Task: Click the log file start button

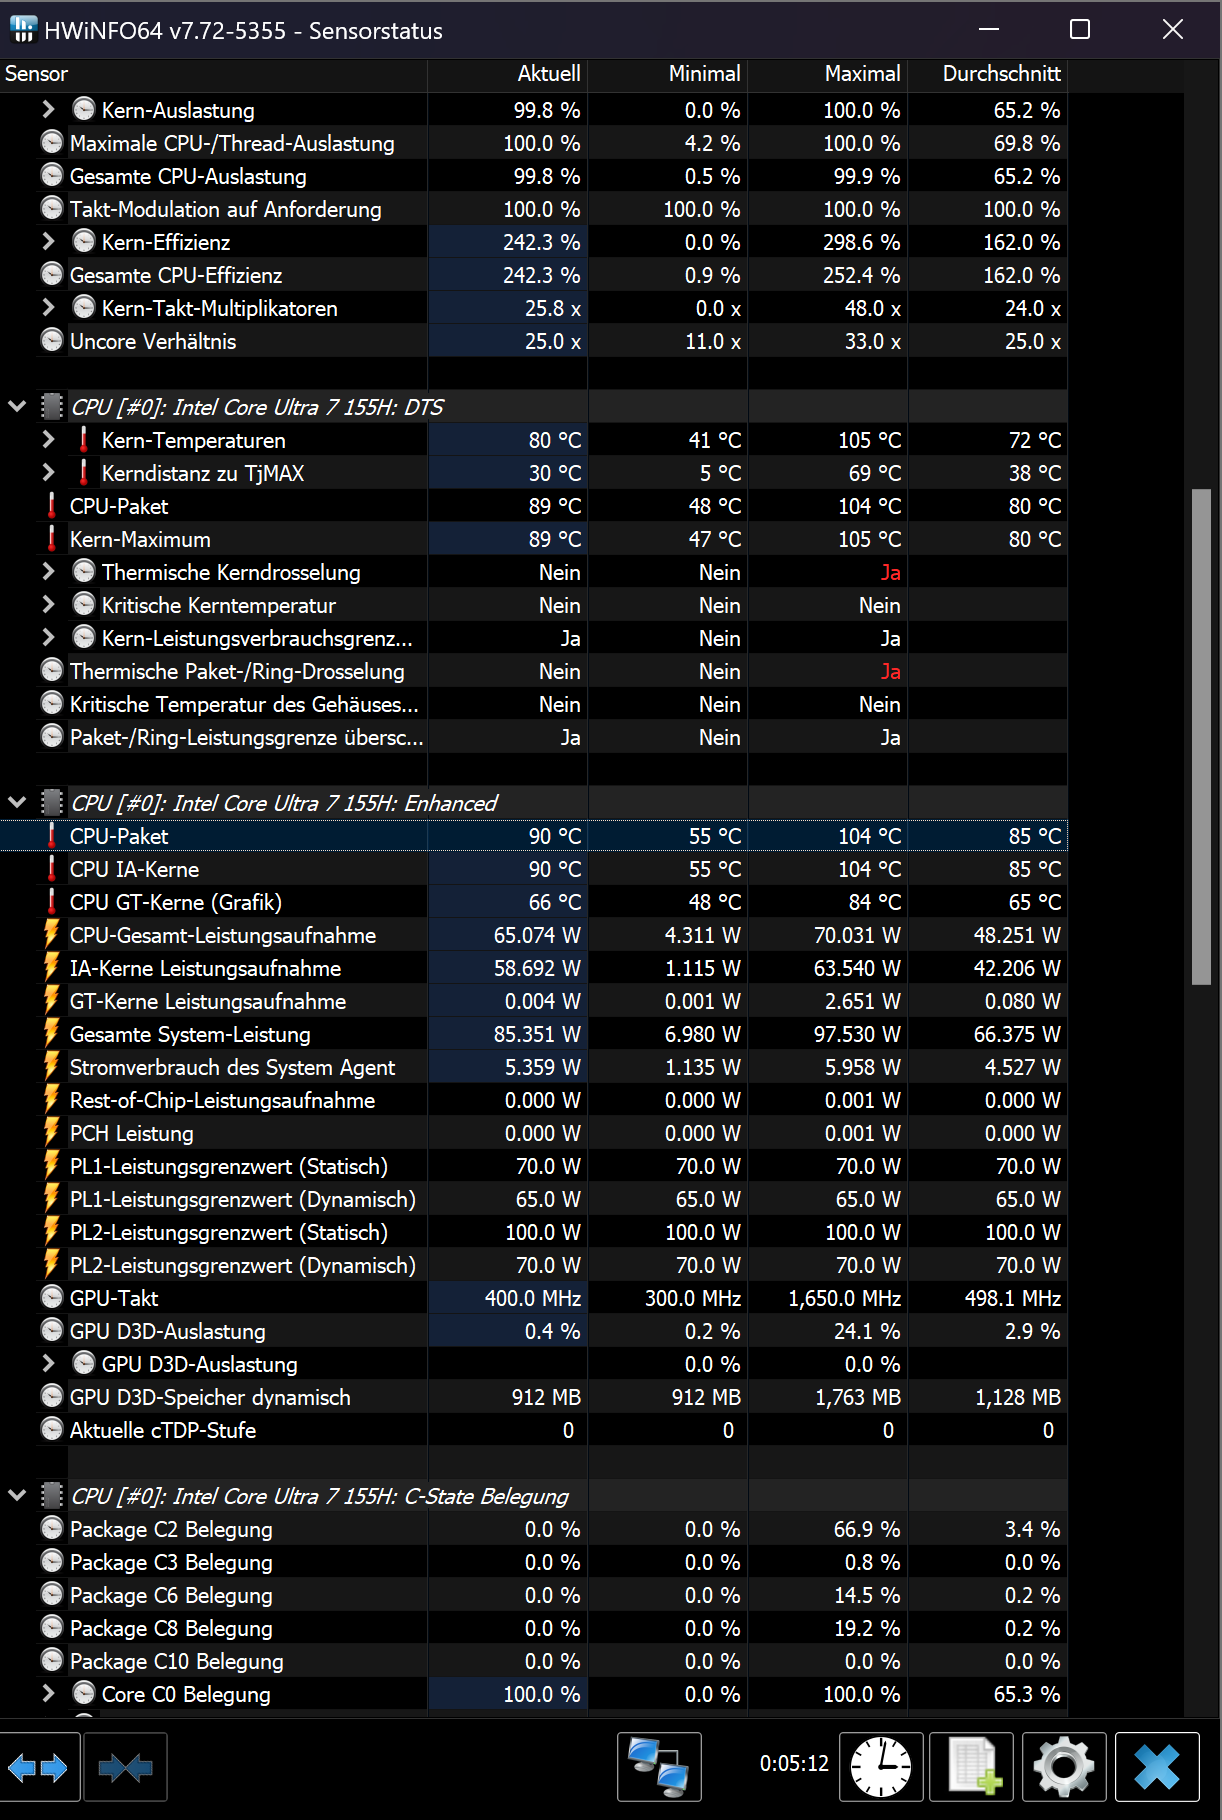Action: (971, 1768)
